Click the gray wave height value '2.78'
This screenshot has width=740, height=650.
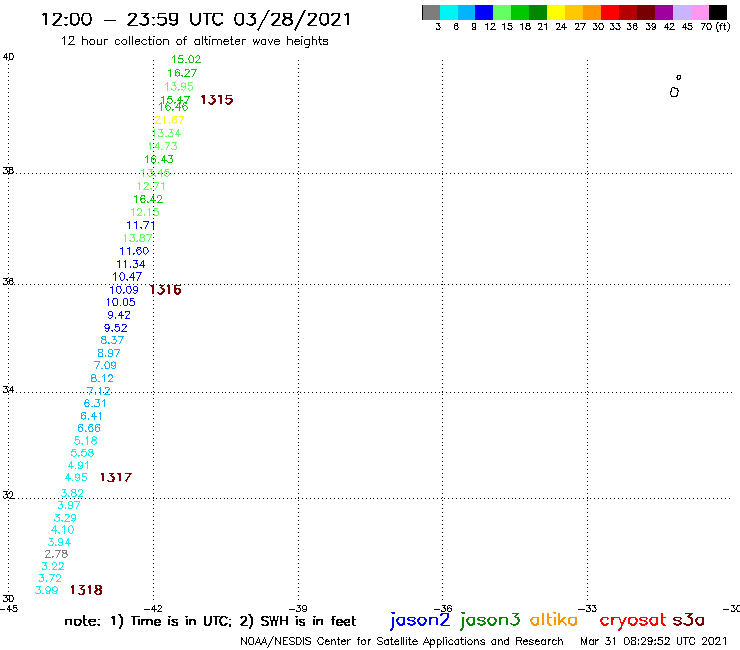click(57, 554)
